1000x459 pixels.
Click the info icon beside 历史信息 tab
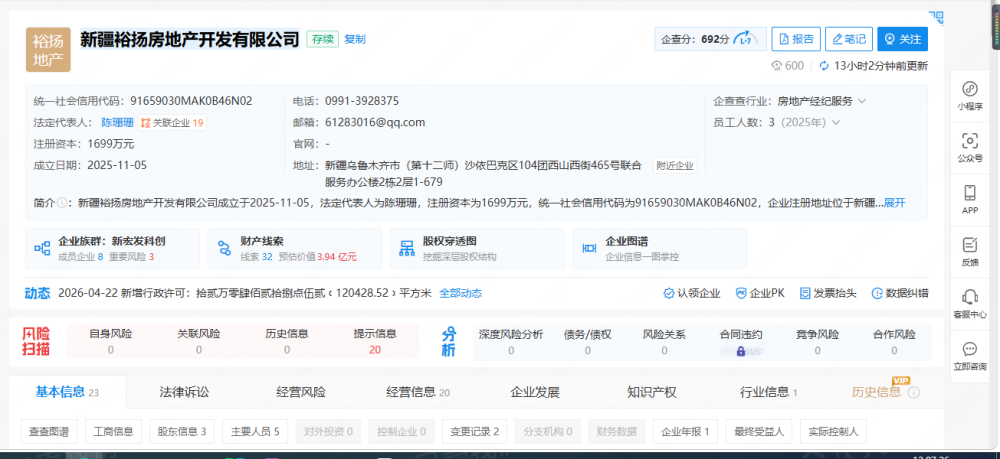[914, 393]
